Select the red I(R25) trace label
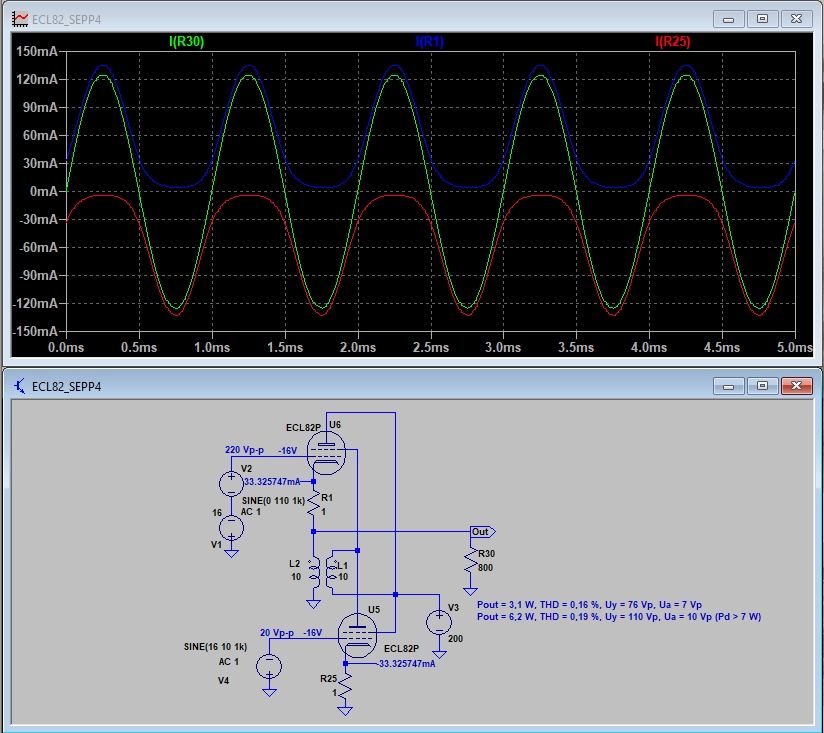The width and height of the screenshot is (824, 733). click(x=672, y=41)
